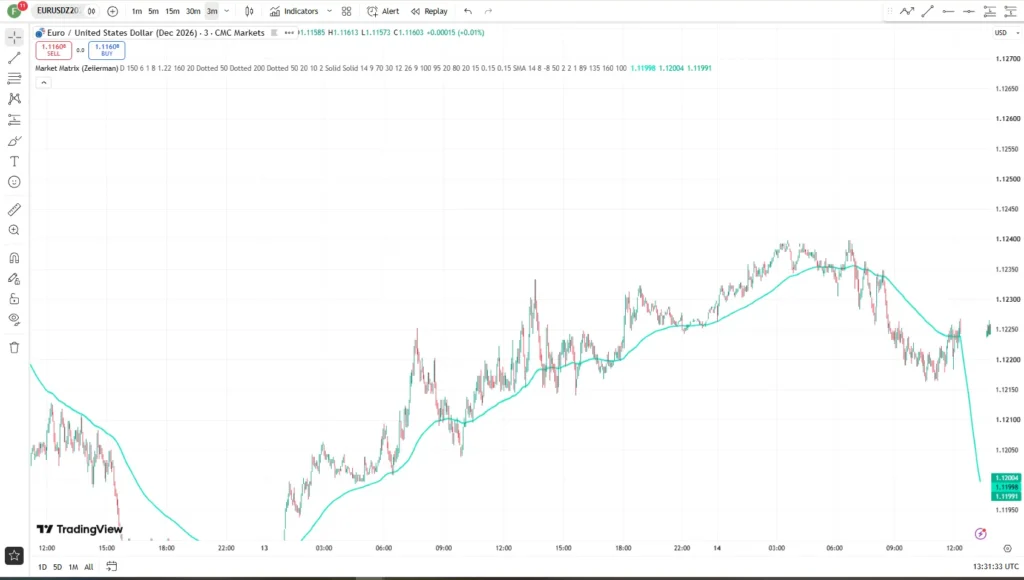
Task: Toggle magnet mode for drawings
Action: point(14,258)
